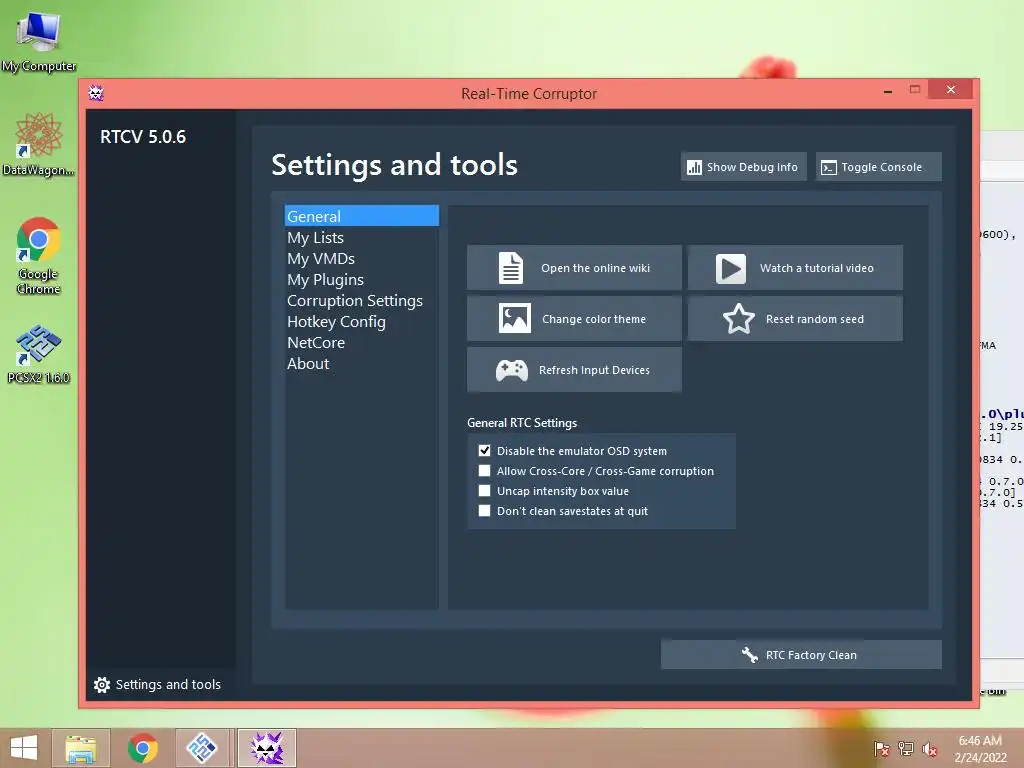Click Show Debug Info button
The image size is (1024, 768).
point(744,167)
